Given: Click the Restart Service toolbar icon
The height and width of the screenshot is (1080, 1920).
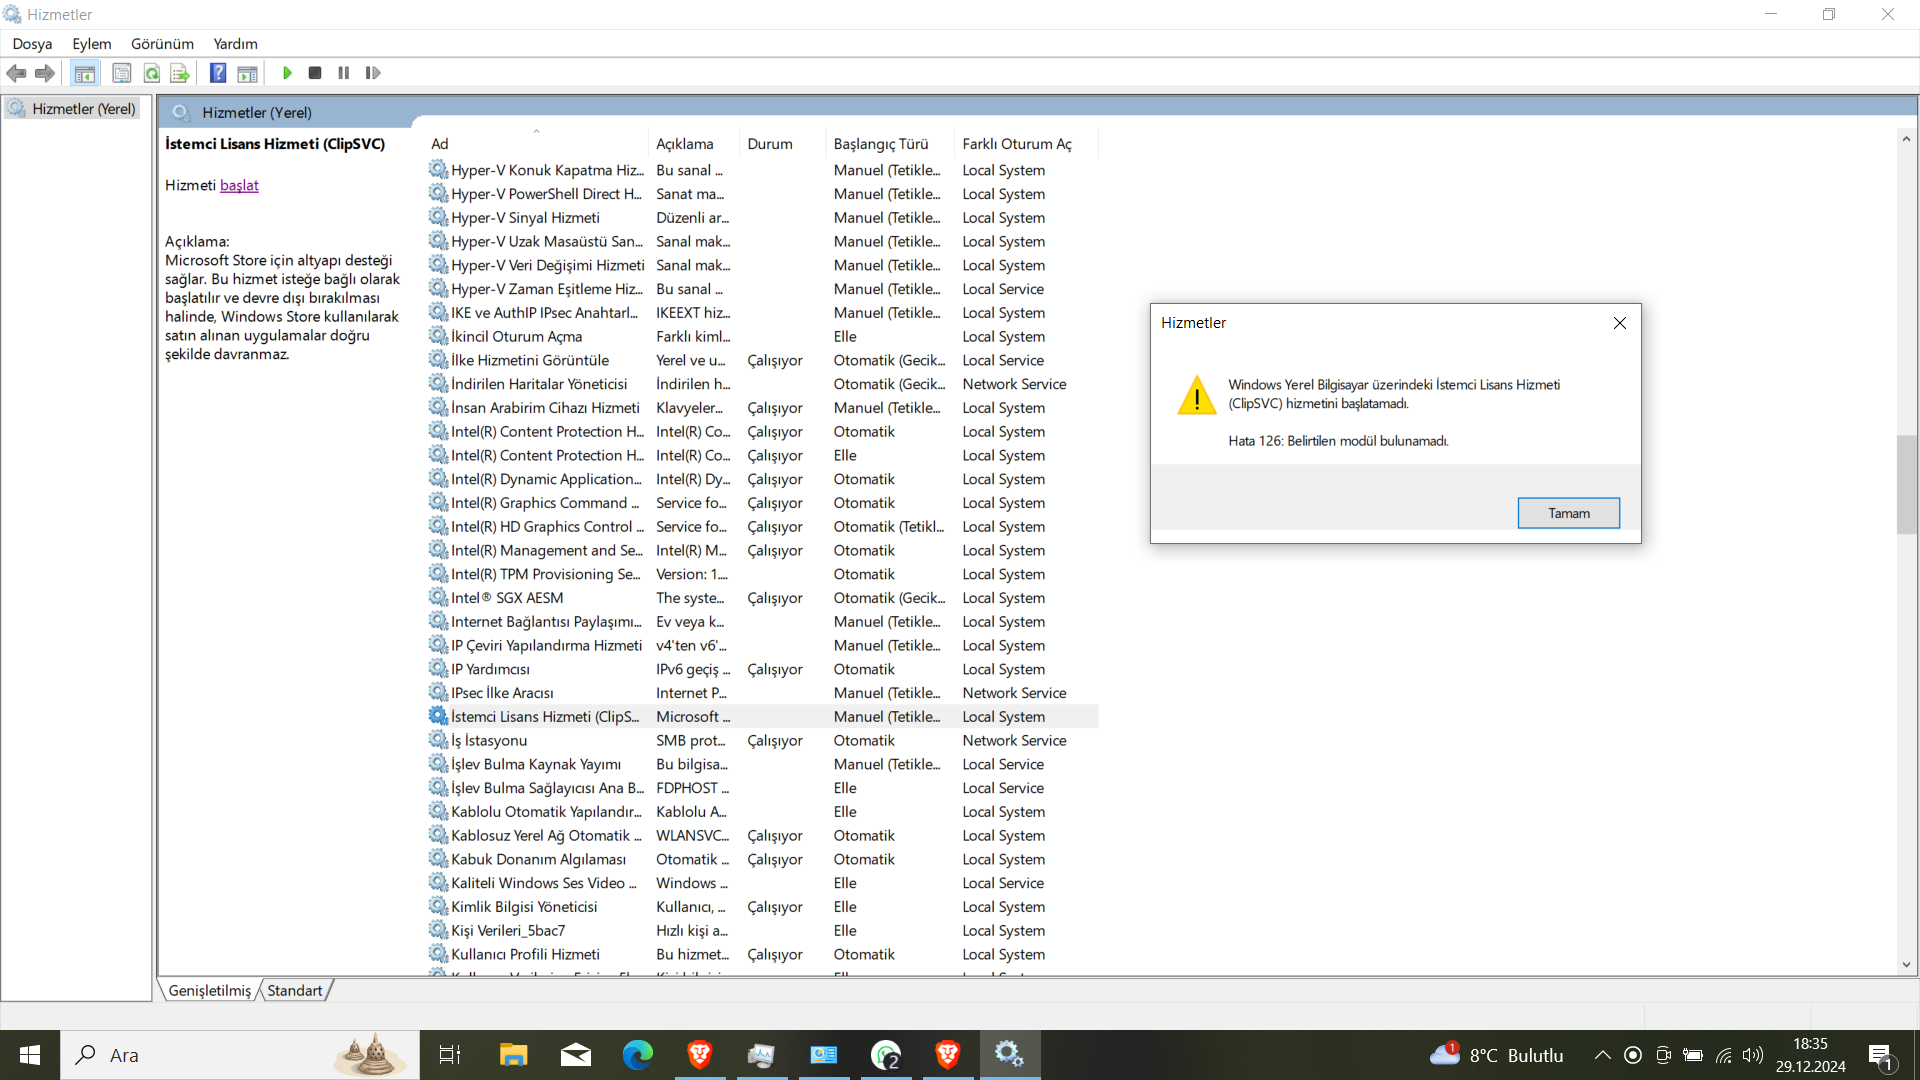Looking at the screenshot, I should pyautogui.click(x=373, y=73).
